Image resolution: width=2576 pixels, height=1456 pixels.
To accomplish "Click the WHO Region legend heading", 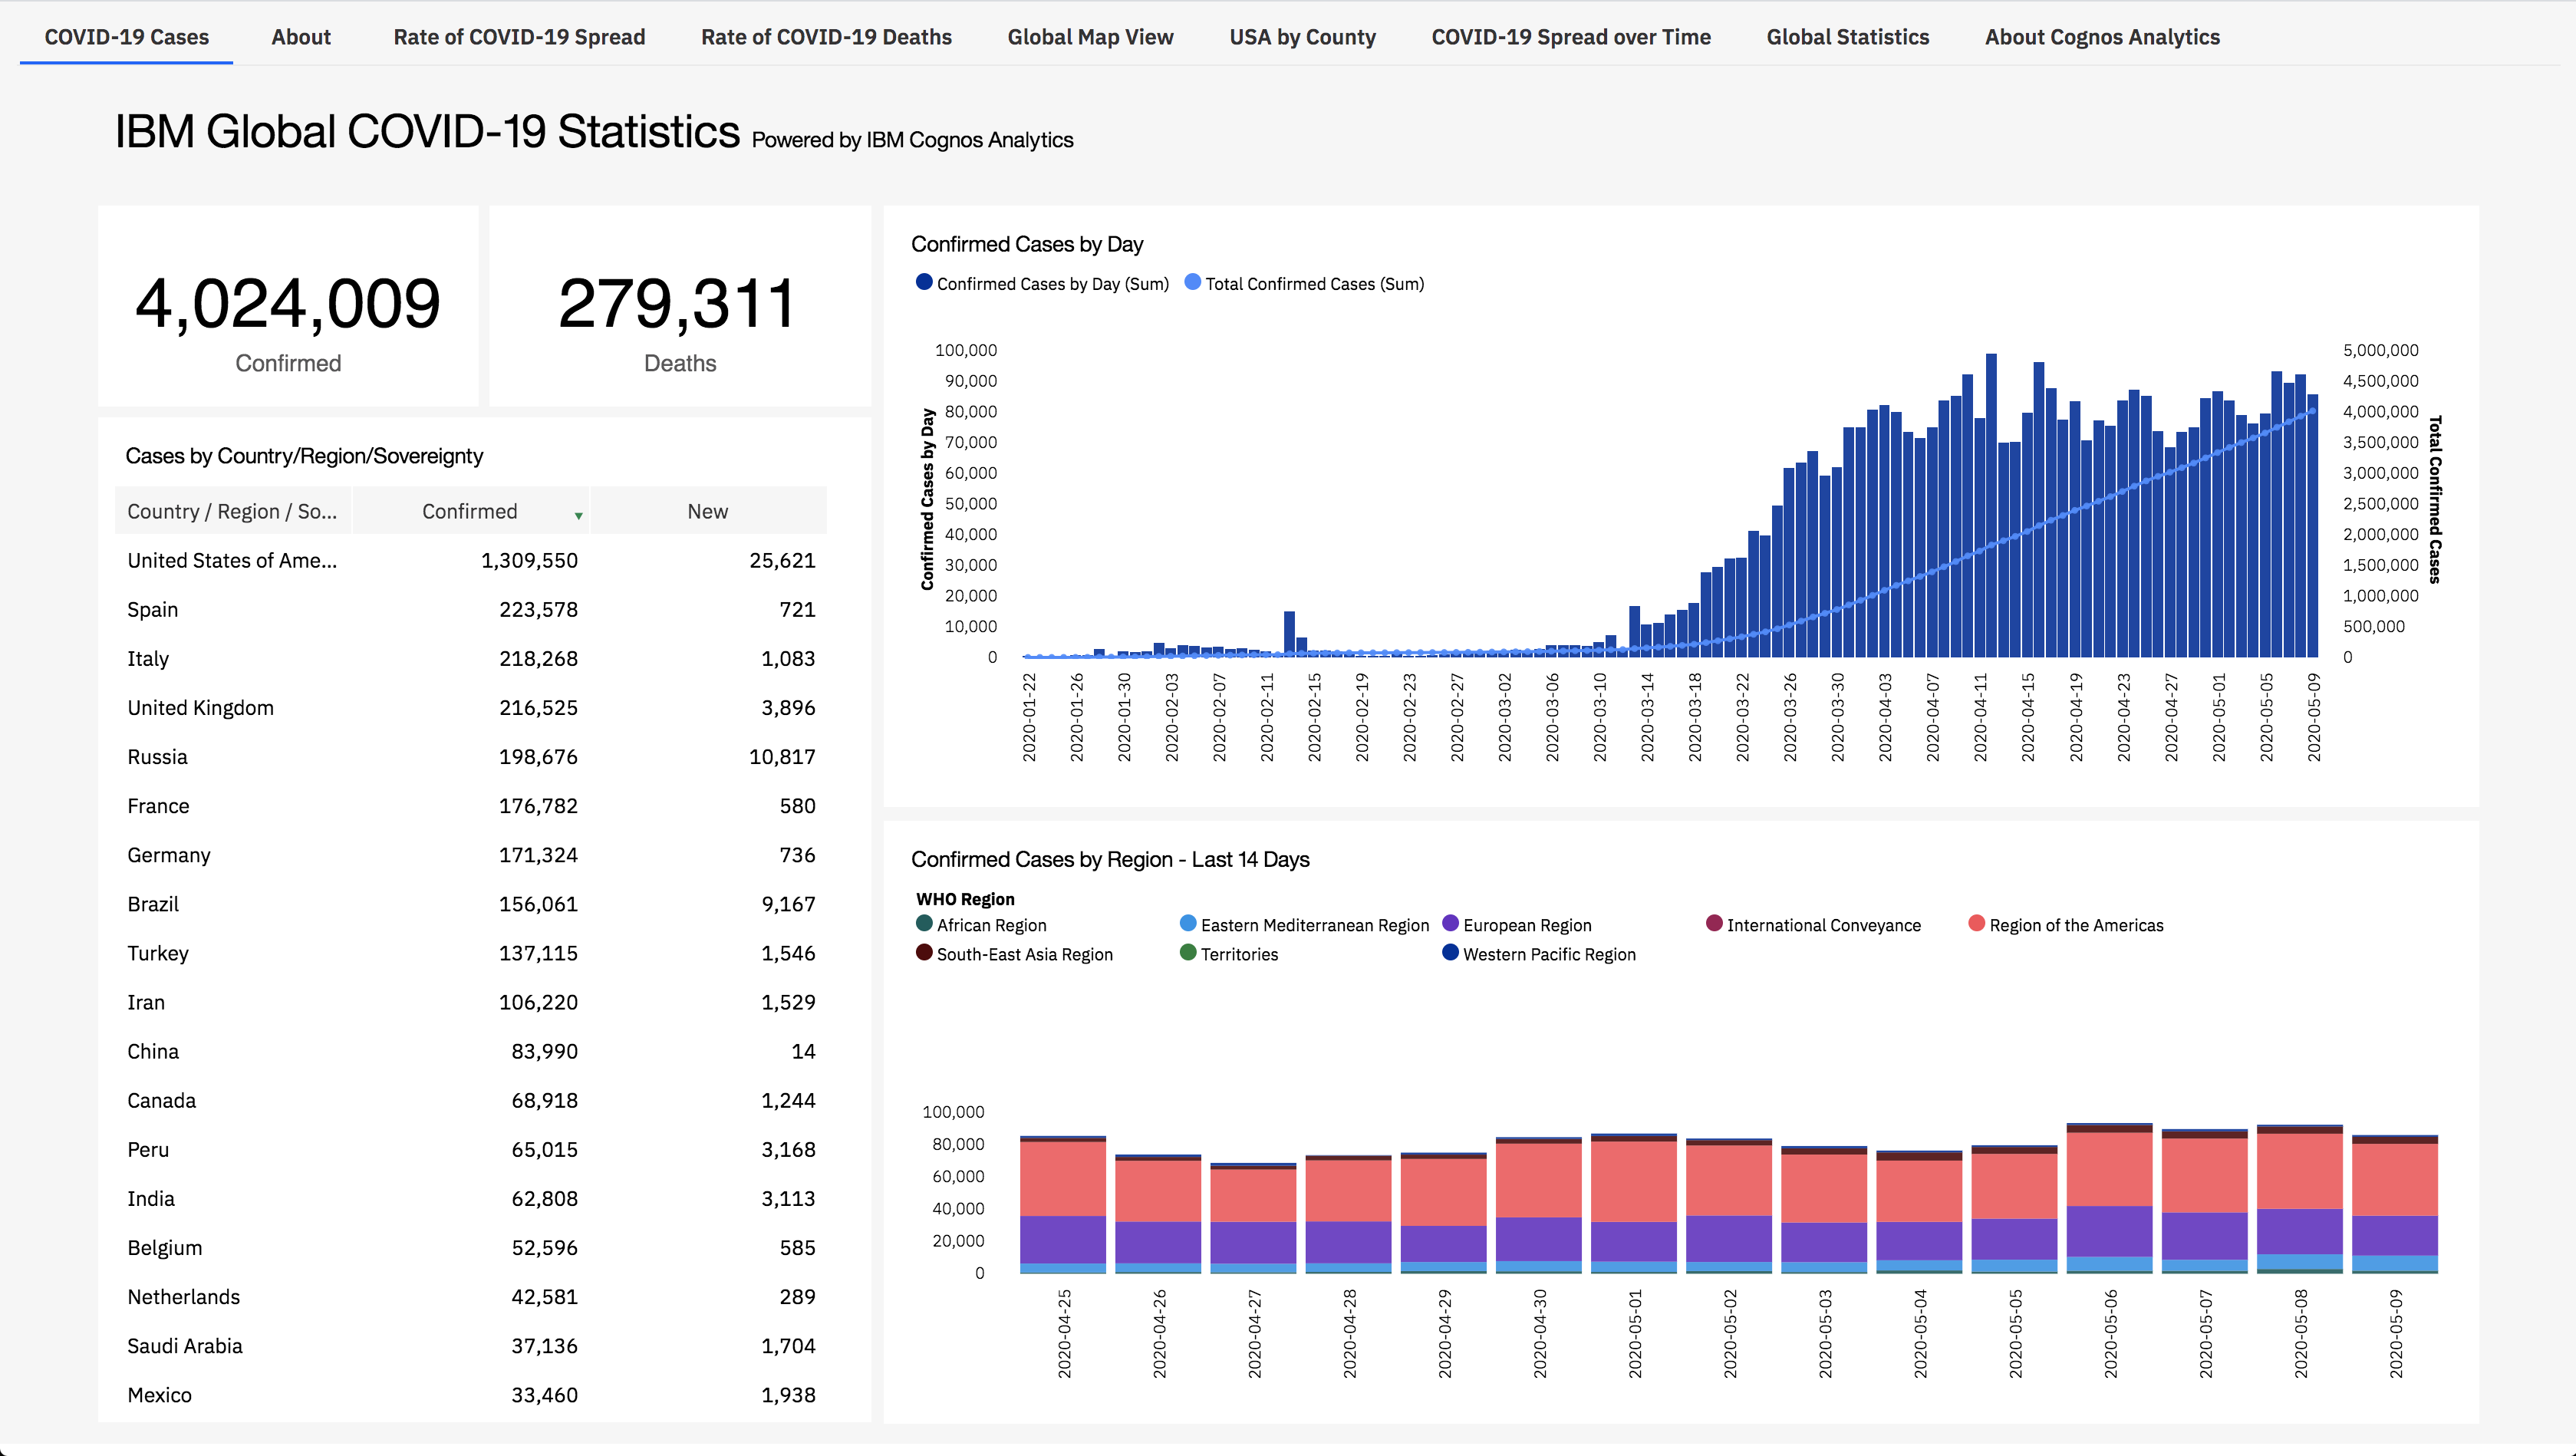I will tap(965, 899).
